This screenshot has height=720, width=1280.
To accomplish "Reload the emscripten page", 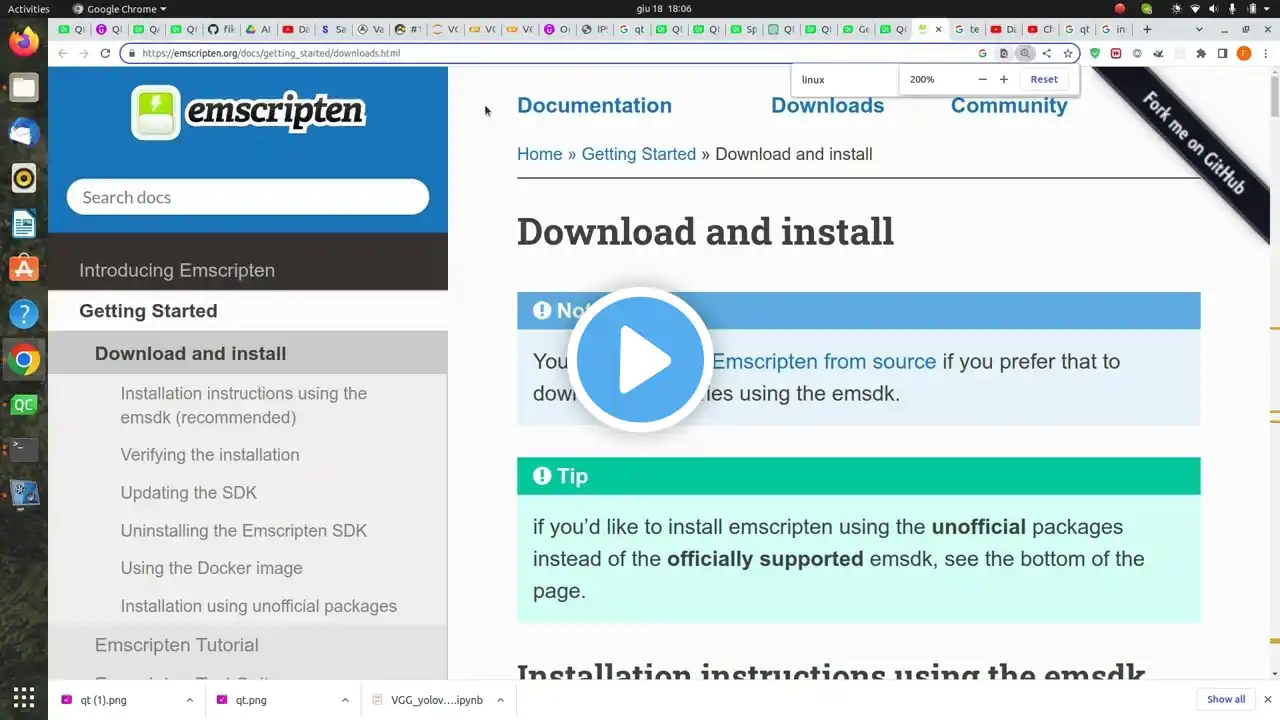I will point(105,53).
